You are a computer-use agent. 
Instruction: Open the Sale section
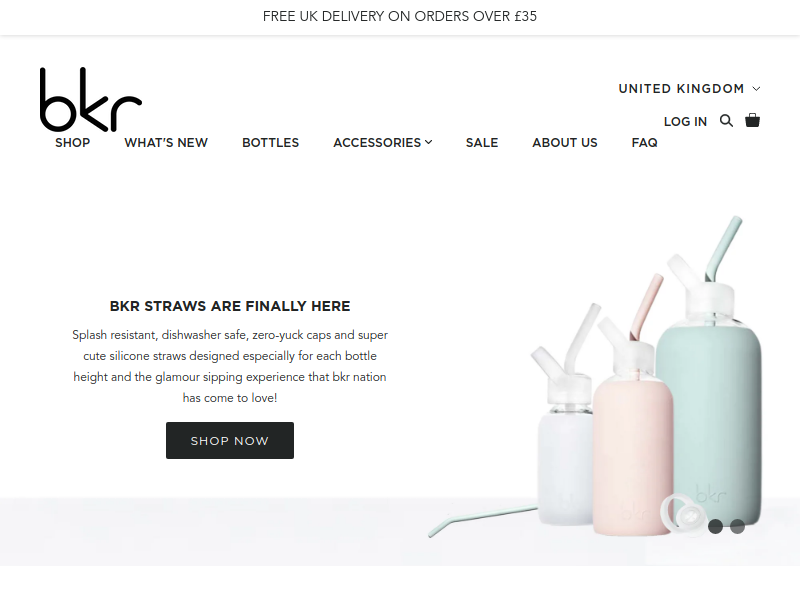coord(482,143)
